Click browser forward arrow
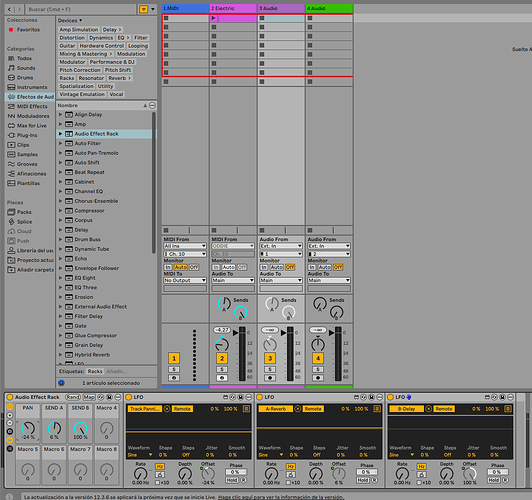This screenshot has height=500, width=532. pyautogui.click(x=19, y=9)
